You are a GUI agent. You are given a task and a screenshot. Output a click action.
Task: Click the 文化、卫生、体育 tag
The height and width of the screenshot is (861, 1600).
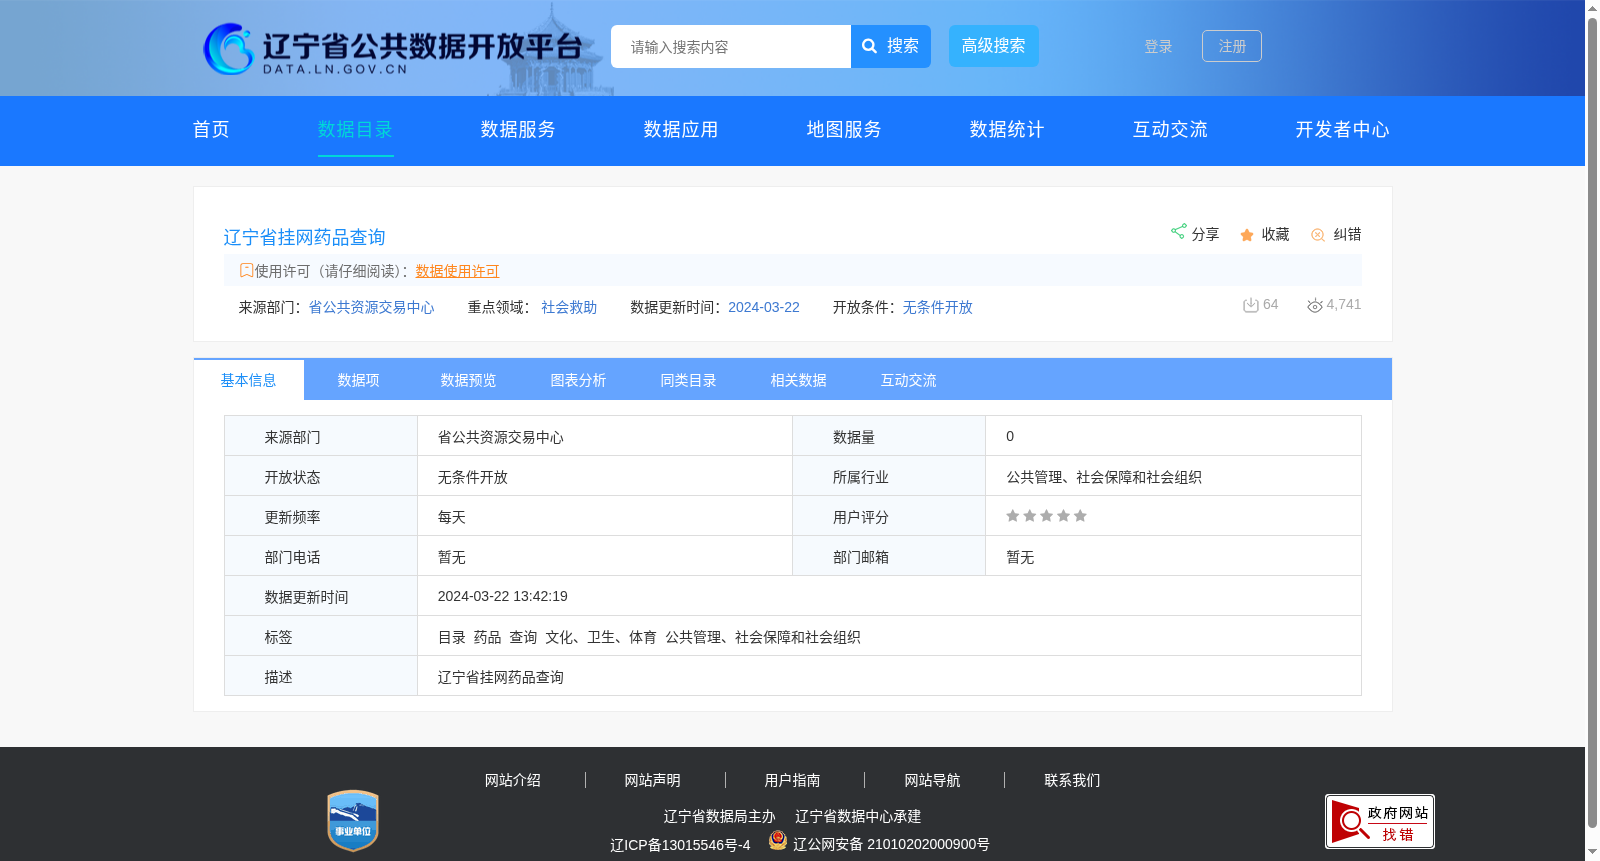click(x=601, y=637)
